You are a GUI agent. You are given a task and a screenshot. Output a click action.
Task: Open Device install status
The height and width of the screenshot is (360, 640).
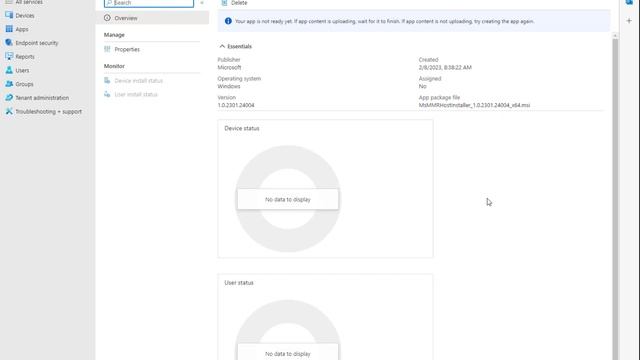click(138, 81)
